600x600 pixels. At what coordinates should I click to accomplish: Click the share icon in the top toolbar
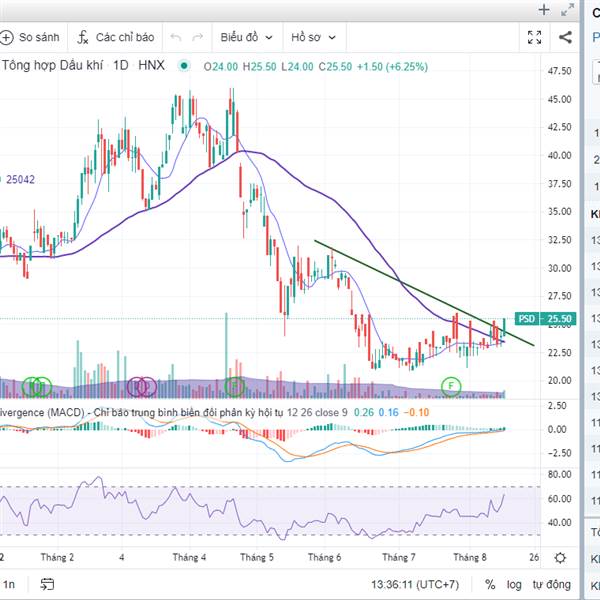pyautogui.click(x=565, y=38)
